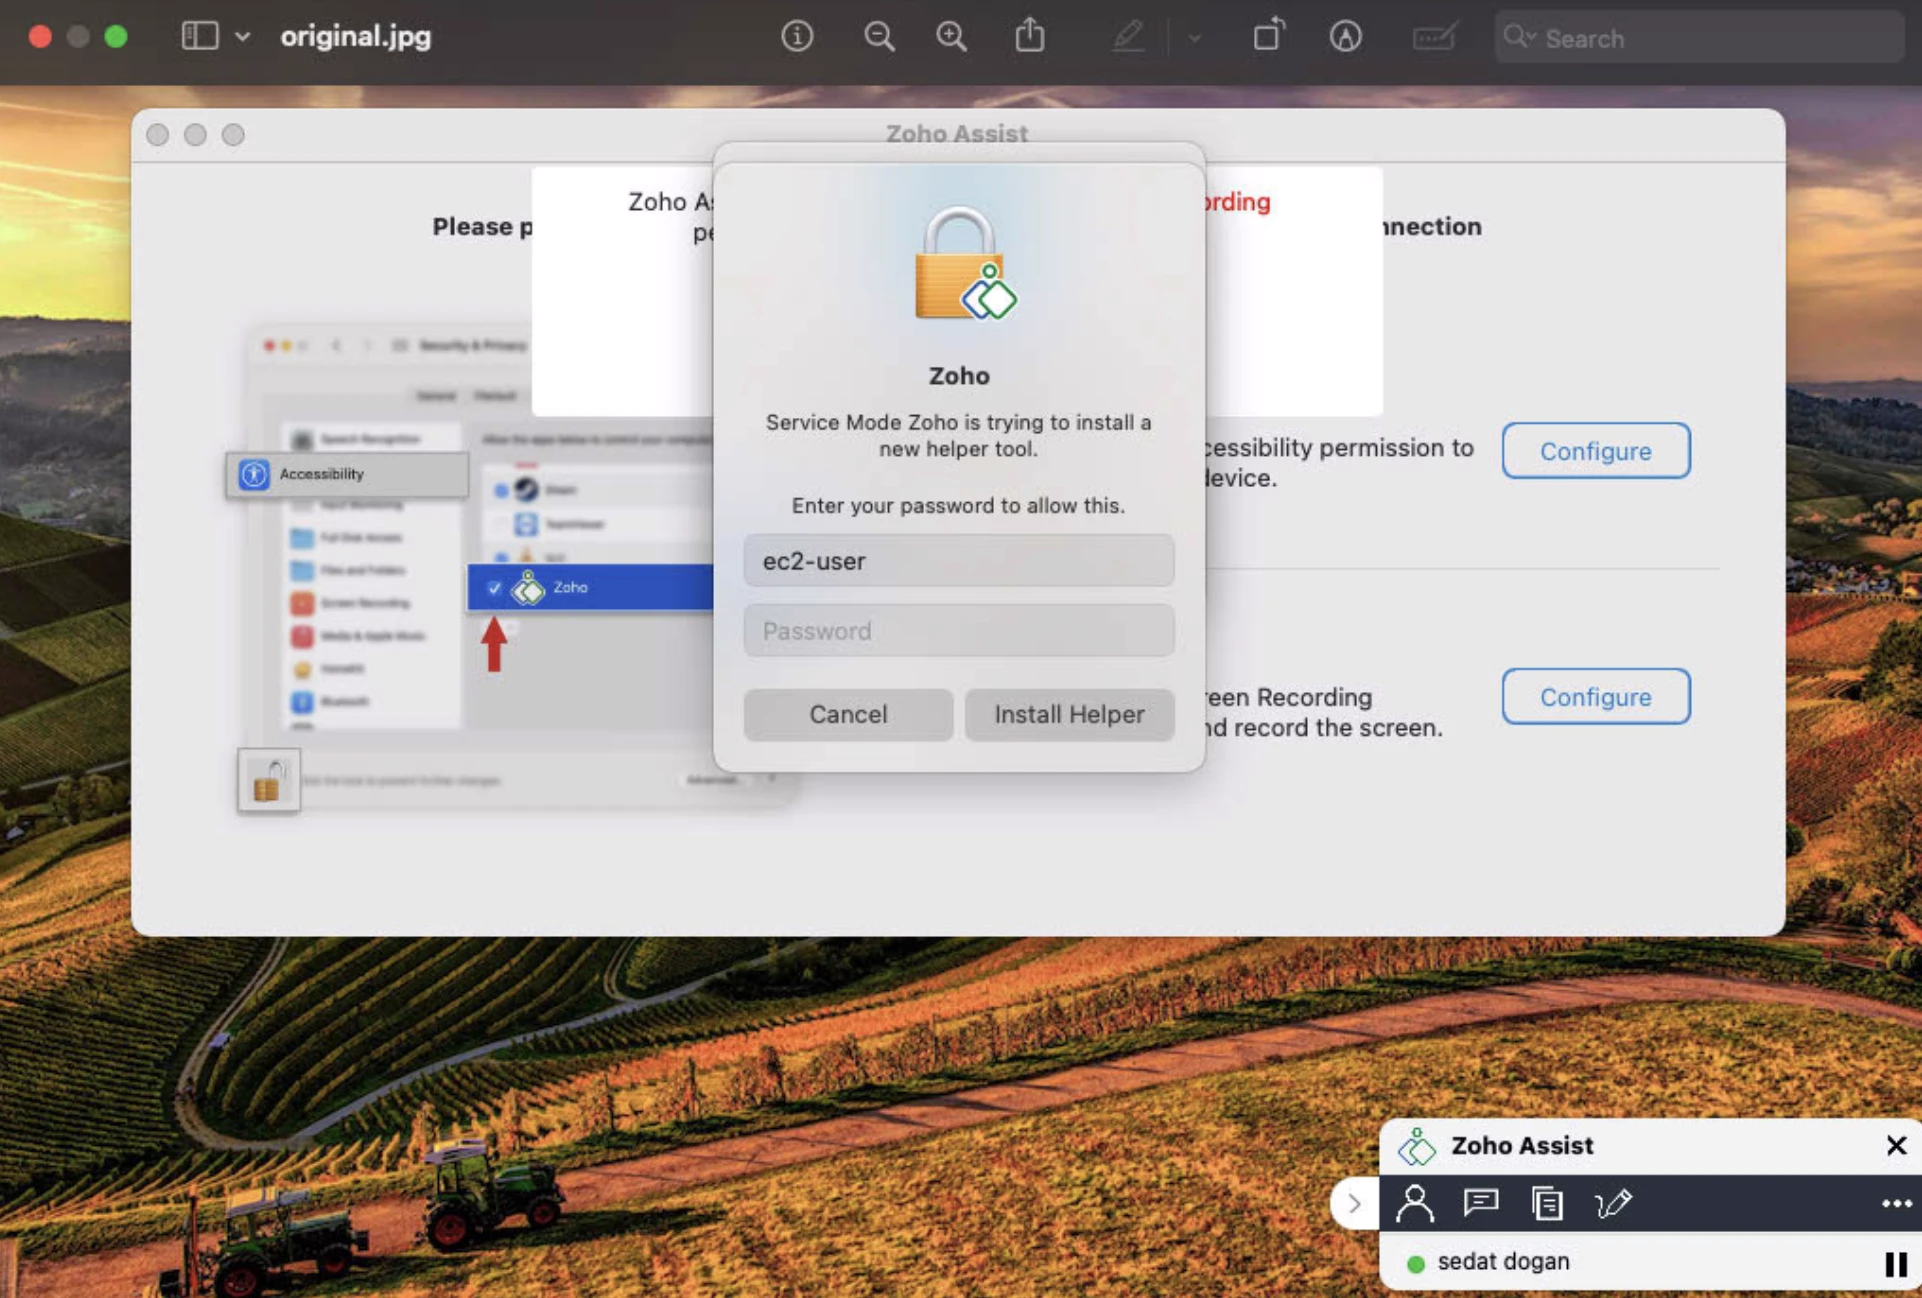Viewport: 1922px width, 1298px height.
Task: Click the ec2-user username field
Action: (958, 560)
